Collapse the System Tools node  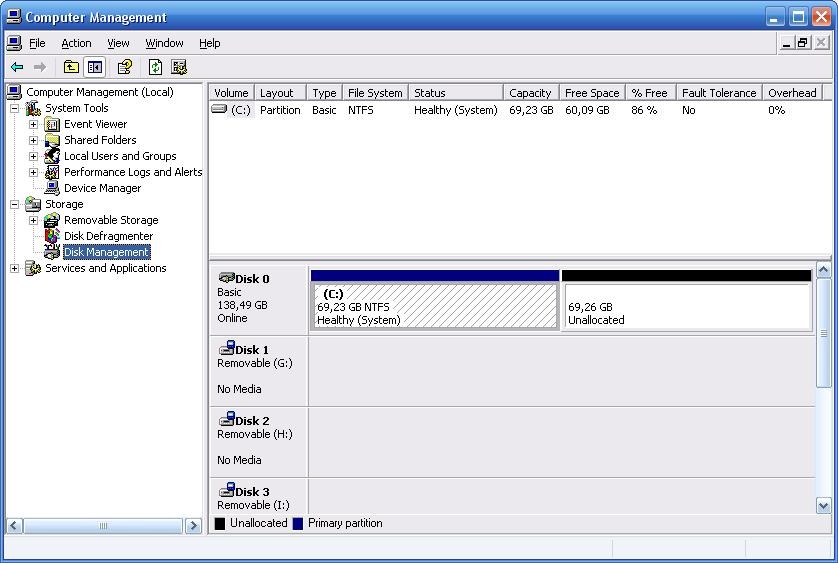14,109
